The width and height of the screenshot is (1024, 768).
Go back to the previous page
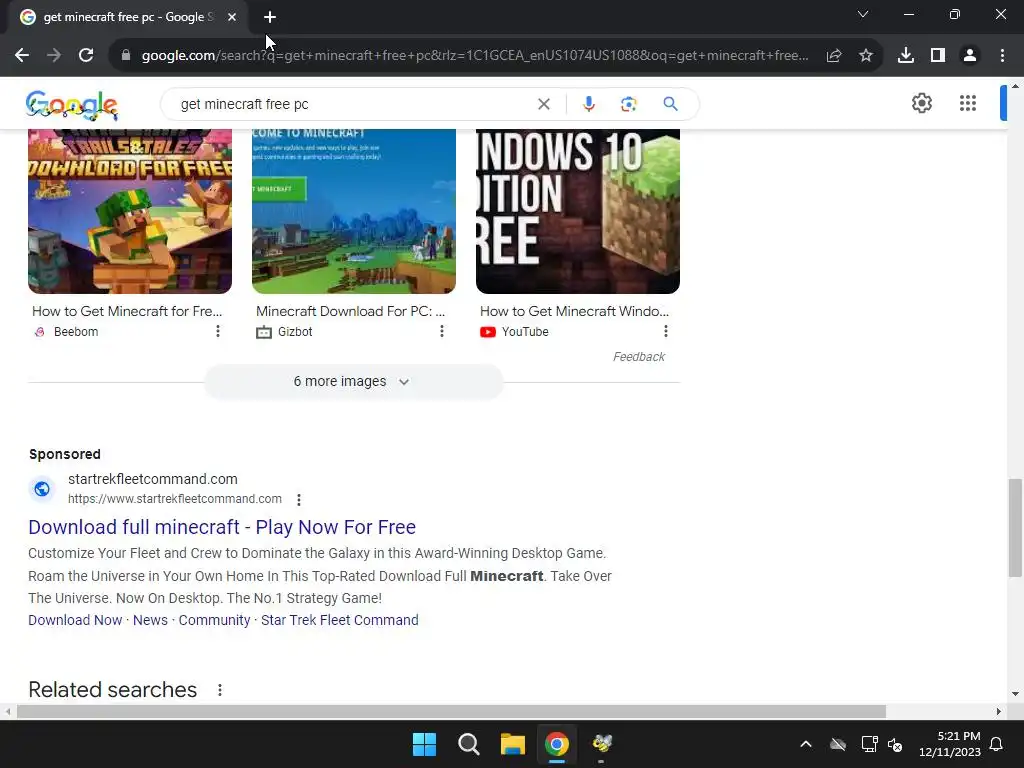click(x=22, y=56)
